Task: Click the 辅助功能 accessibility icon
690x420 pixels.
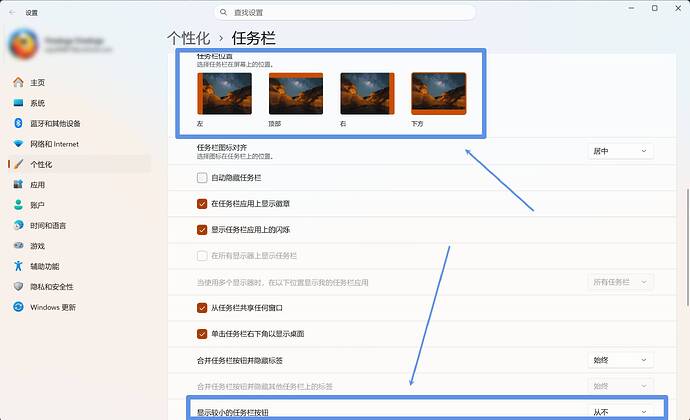Action: 18,266
